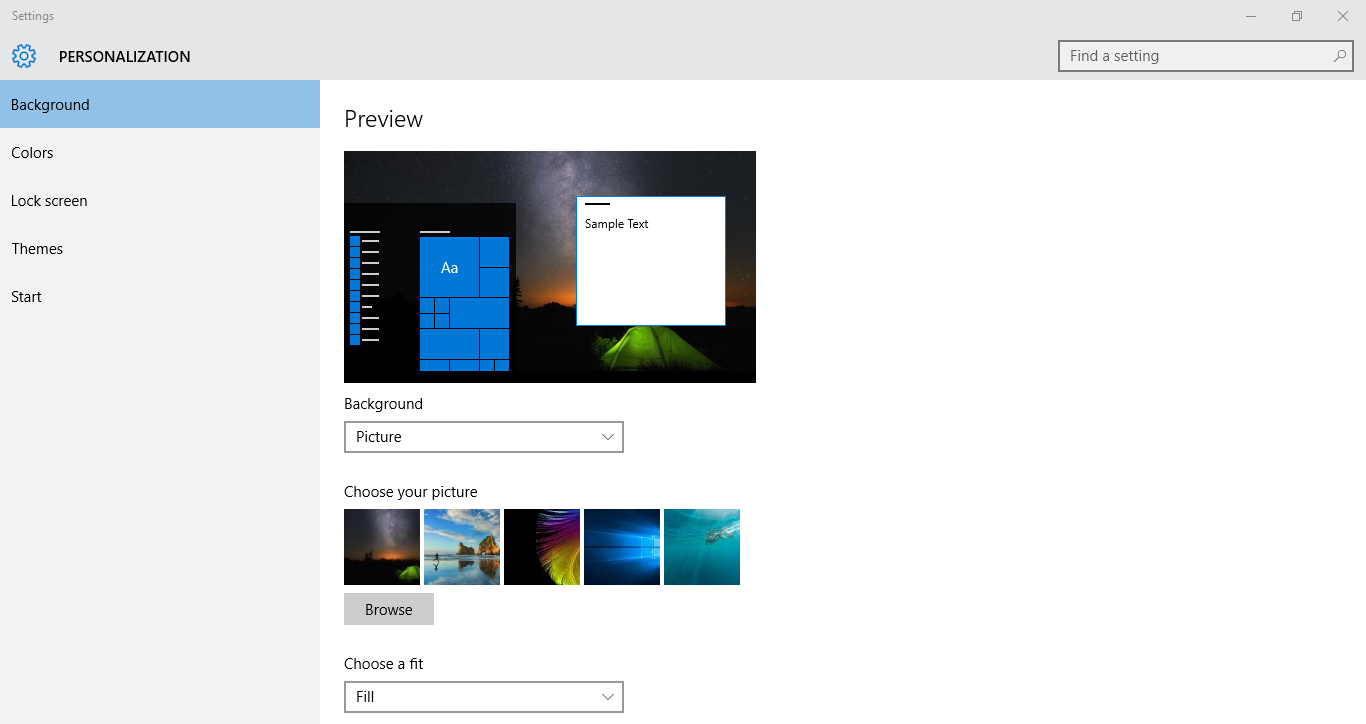
Task: Click the Preview heading text
Action: [x=384, y=119]
